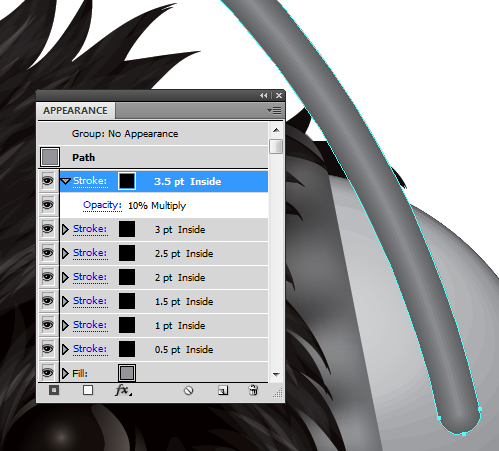The height and width of the screenshot is (451, 499).
Task: Toggle visibility of the Fill attribute
Action: point(48,373)
